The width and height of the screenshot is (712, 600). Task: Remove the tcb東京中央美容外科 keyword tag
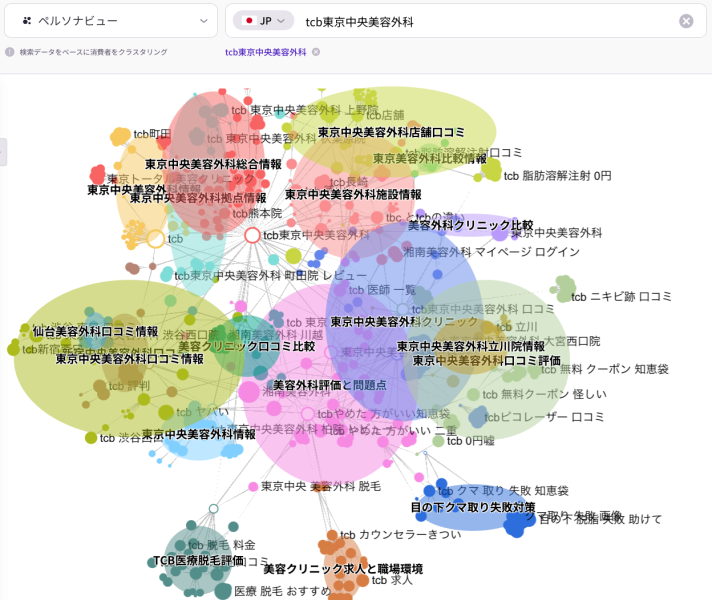click(316, 52)
